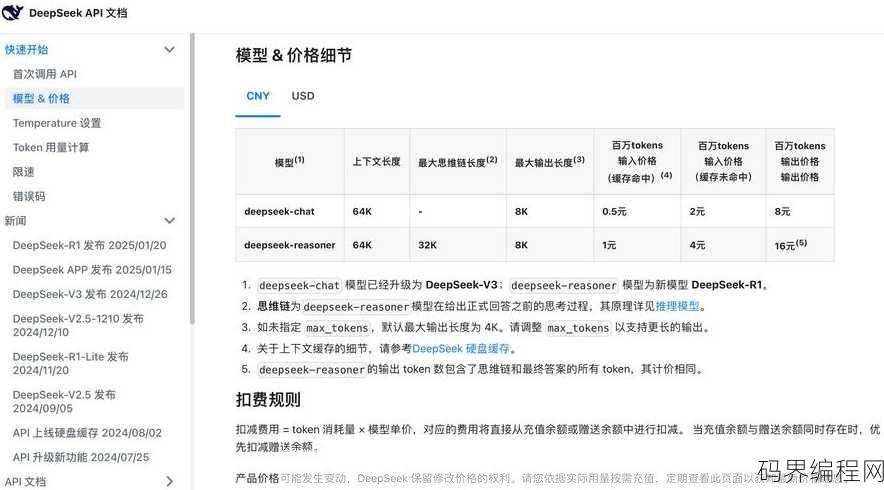Click the 上下文长度 column header

tap(376, 162)
